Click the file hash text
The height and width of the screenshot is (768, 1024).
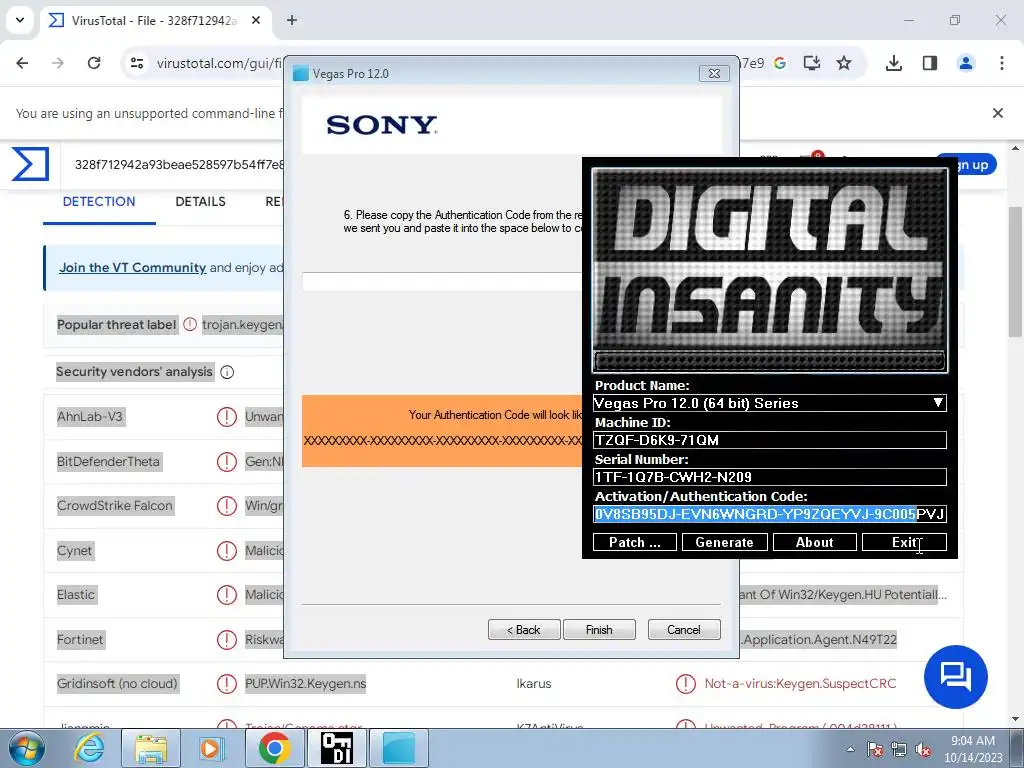click(x=179, y=165)
